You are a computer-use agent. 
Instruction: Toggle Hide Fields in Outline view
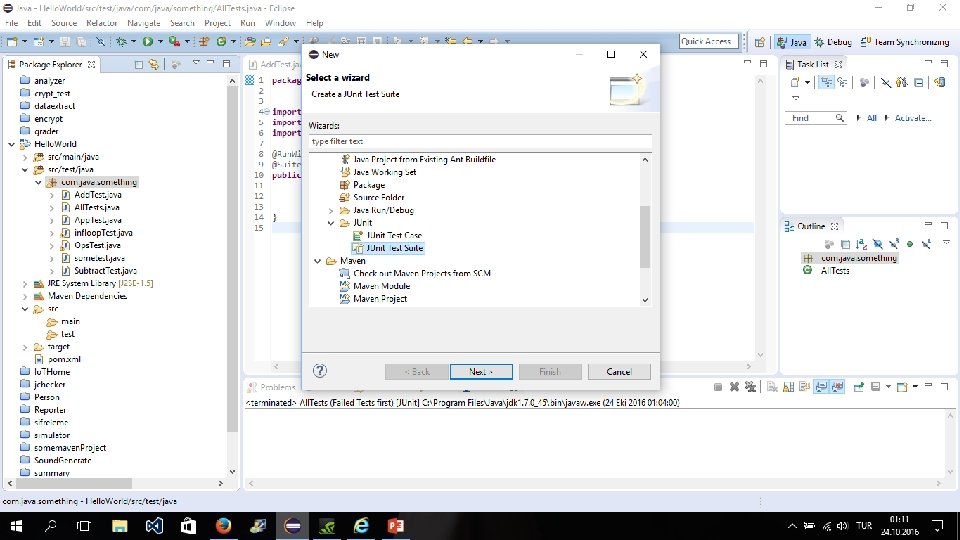[x=877, y=244]
